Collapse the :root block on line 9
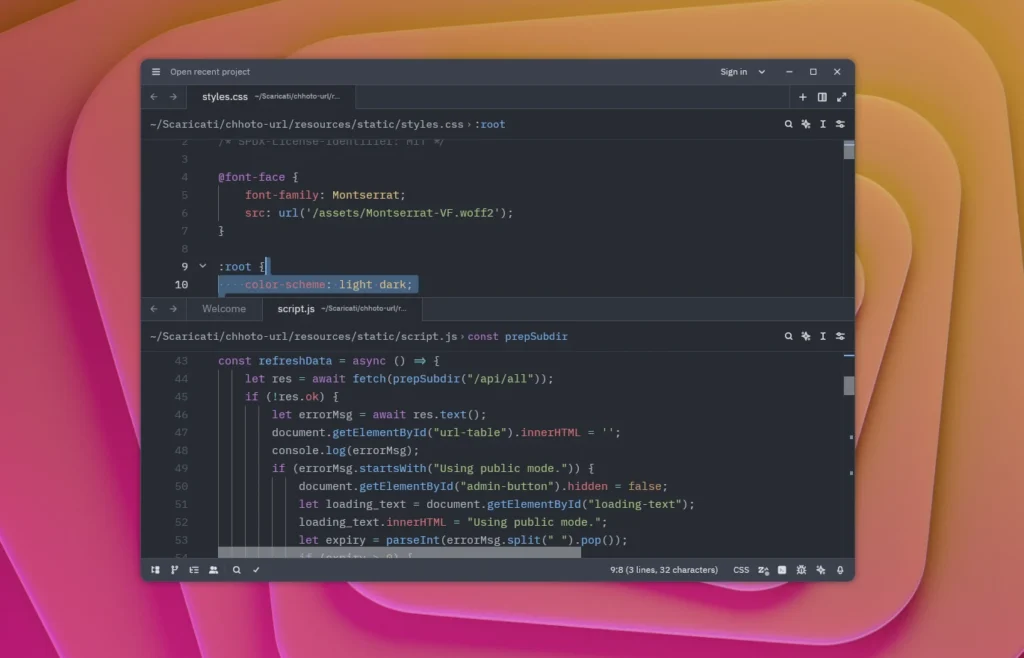Screen dimensions: 1024x658 [203, 267]
